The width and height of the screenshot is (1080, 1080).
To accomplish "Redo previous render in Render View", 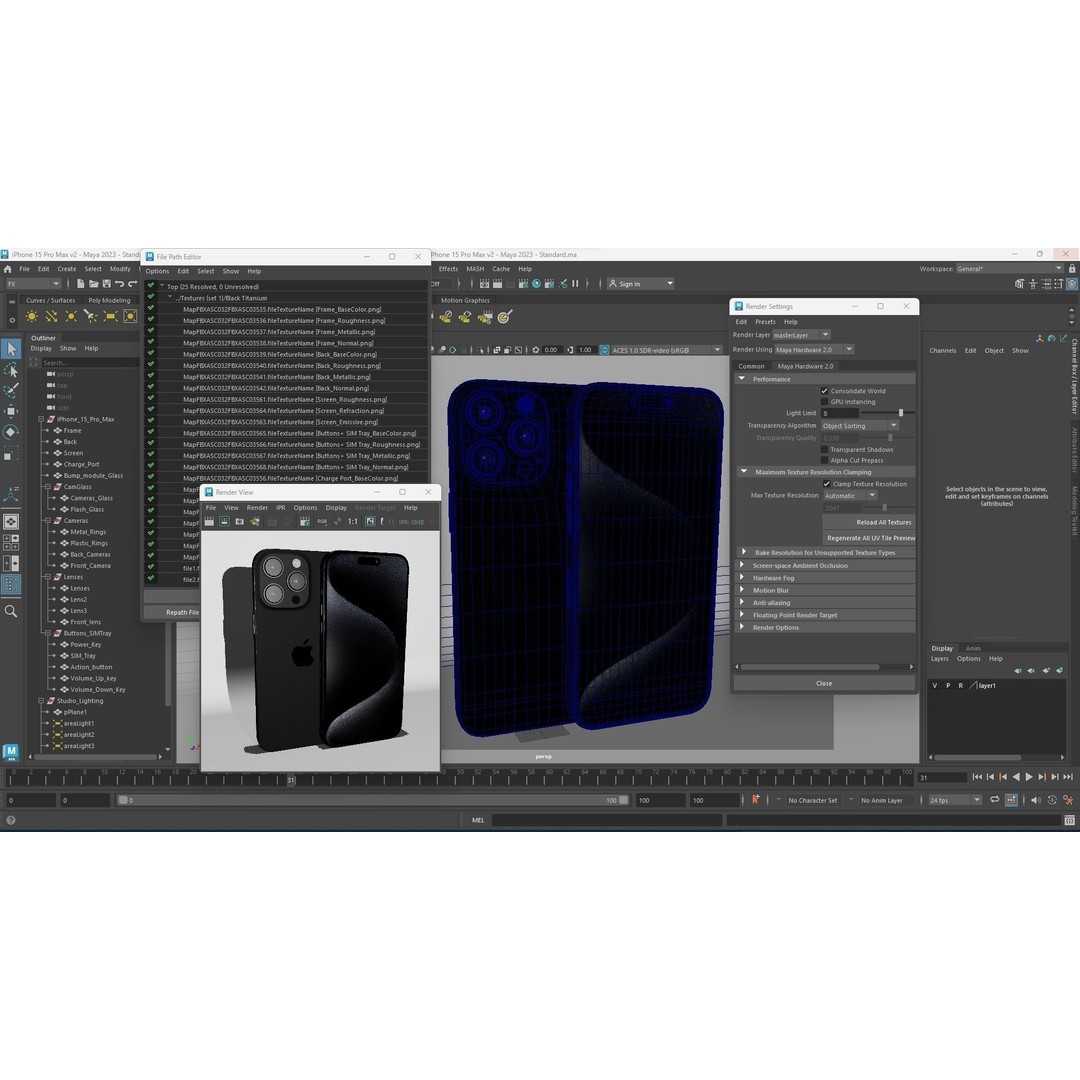I will point(209,521).
